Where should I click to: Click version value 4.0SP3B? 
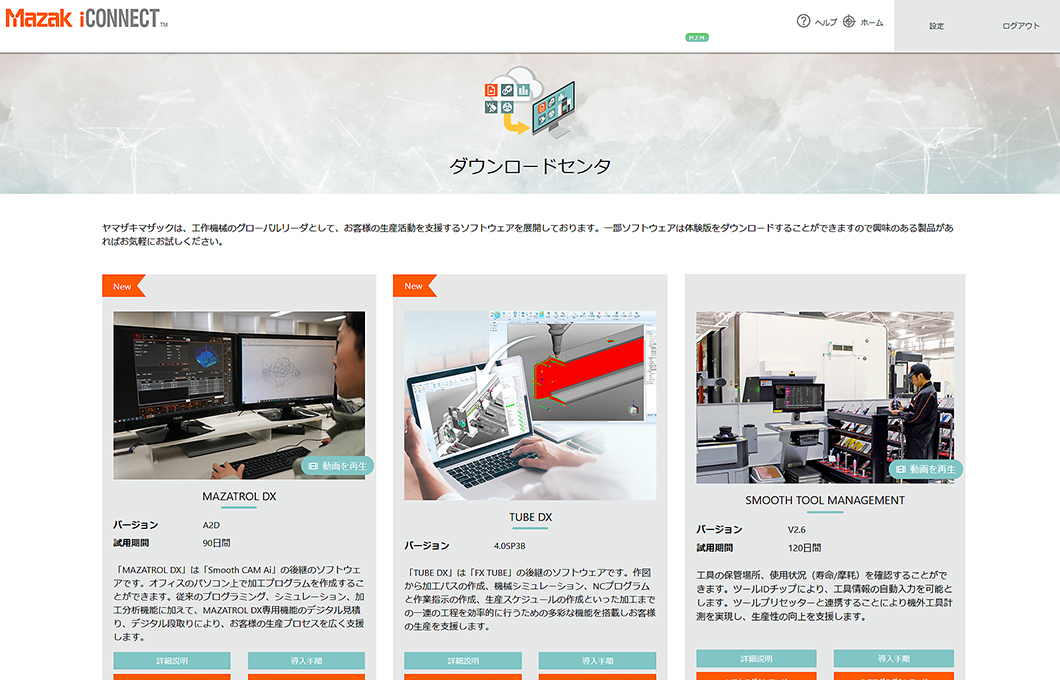point(509,545)
